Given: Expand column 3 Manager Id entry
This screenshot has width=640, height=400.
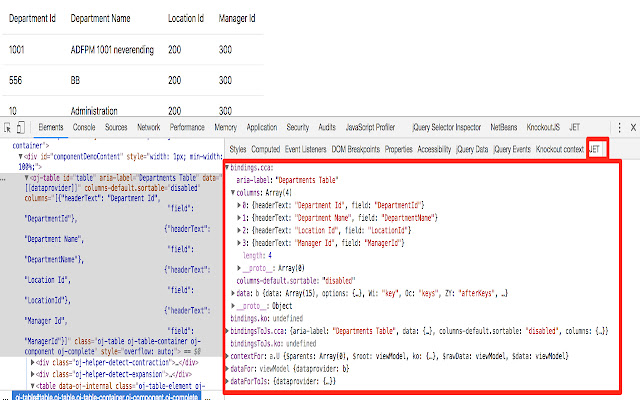Looking at the screenshot, I should tap(239, 243).
